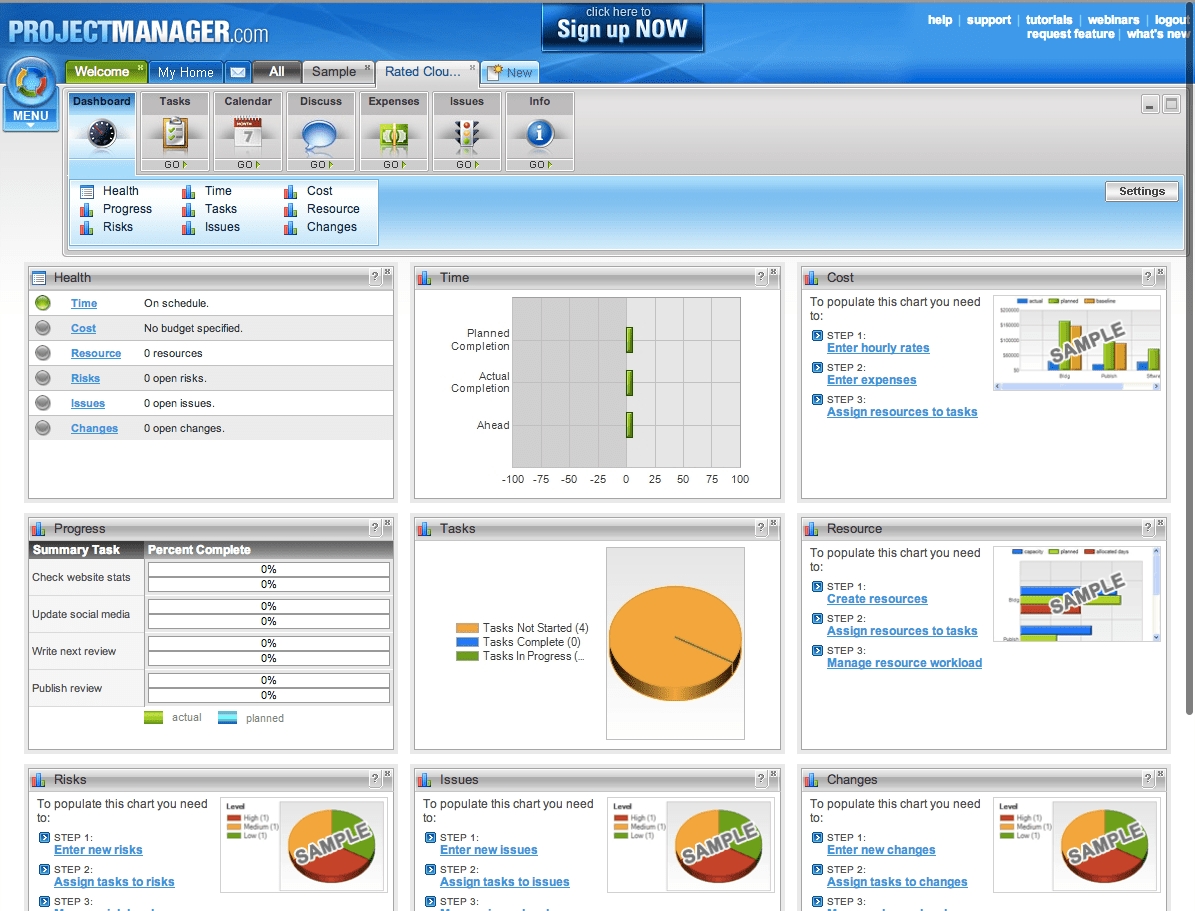Click the envelope mail tab icon

click(x=238, y=72)
